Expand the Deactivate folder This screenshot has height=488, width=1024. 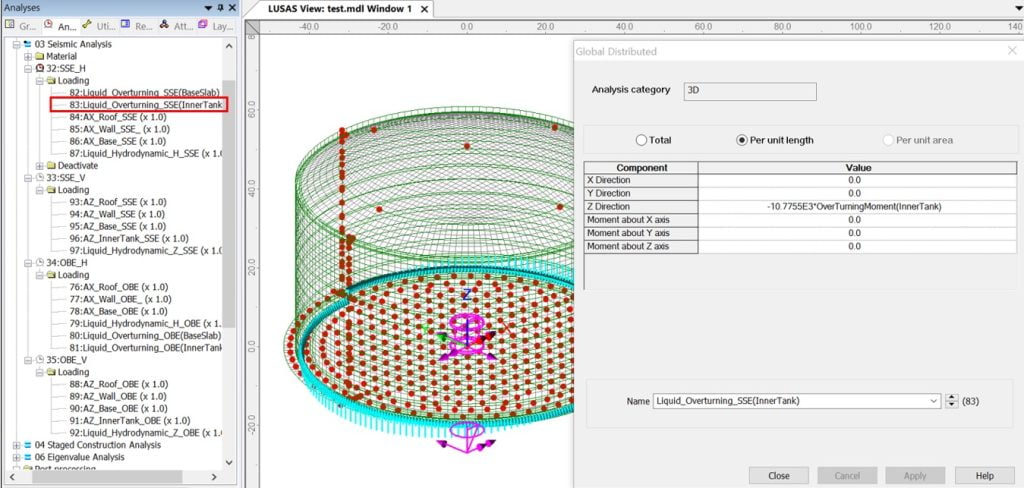(x=39, y=165)
